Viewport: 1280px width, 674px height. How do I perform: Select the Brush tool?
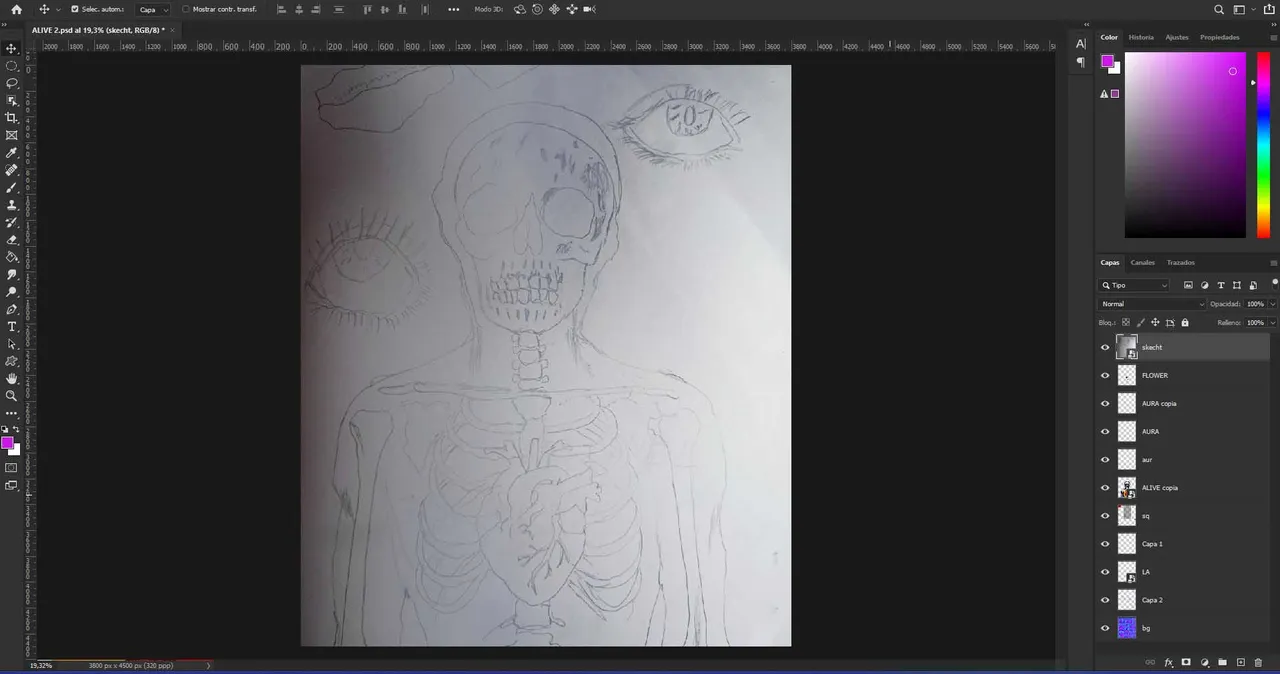point(12,187)
